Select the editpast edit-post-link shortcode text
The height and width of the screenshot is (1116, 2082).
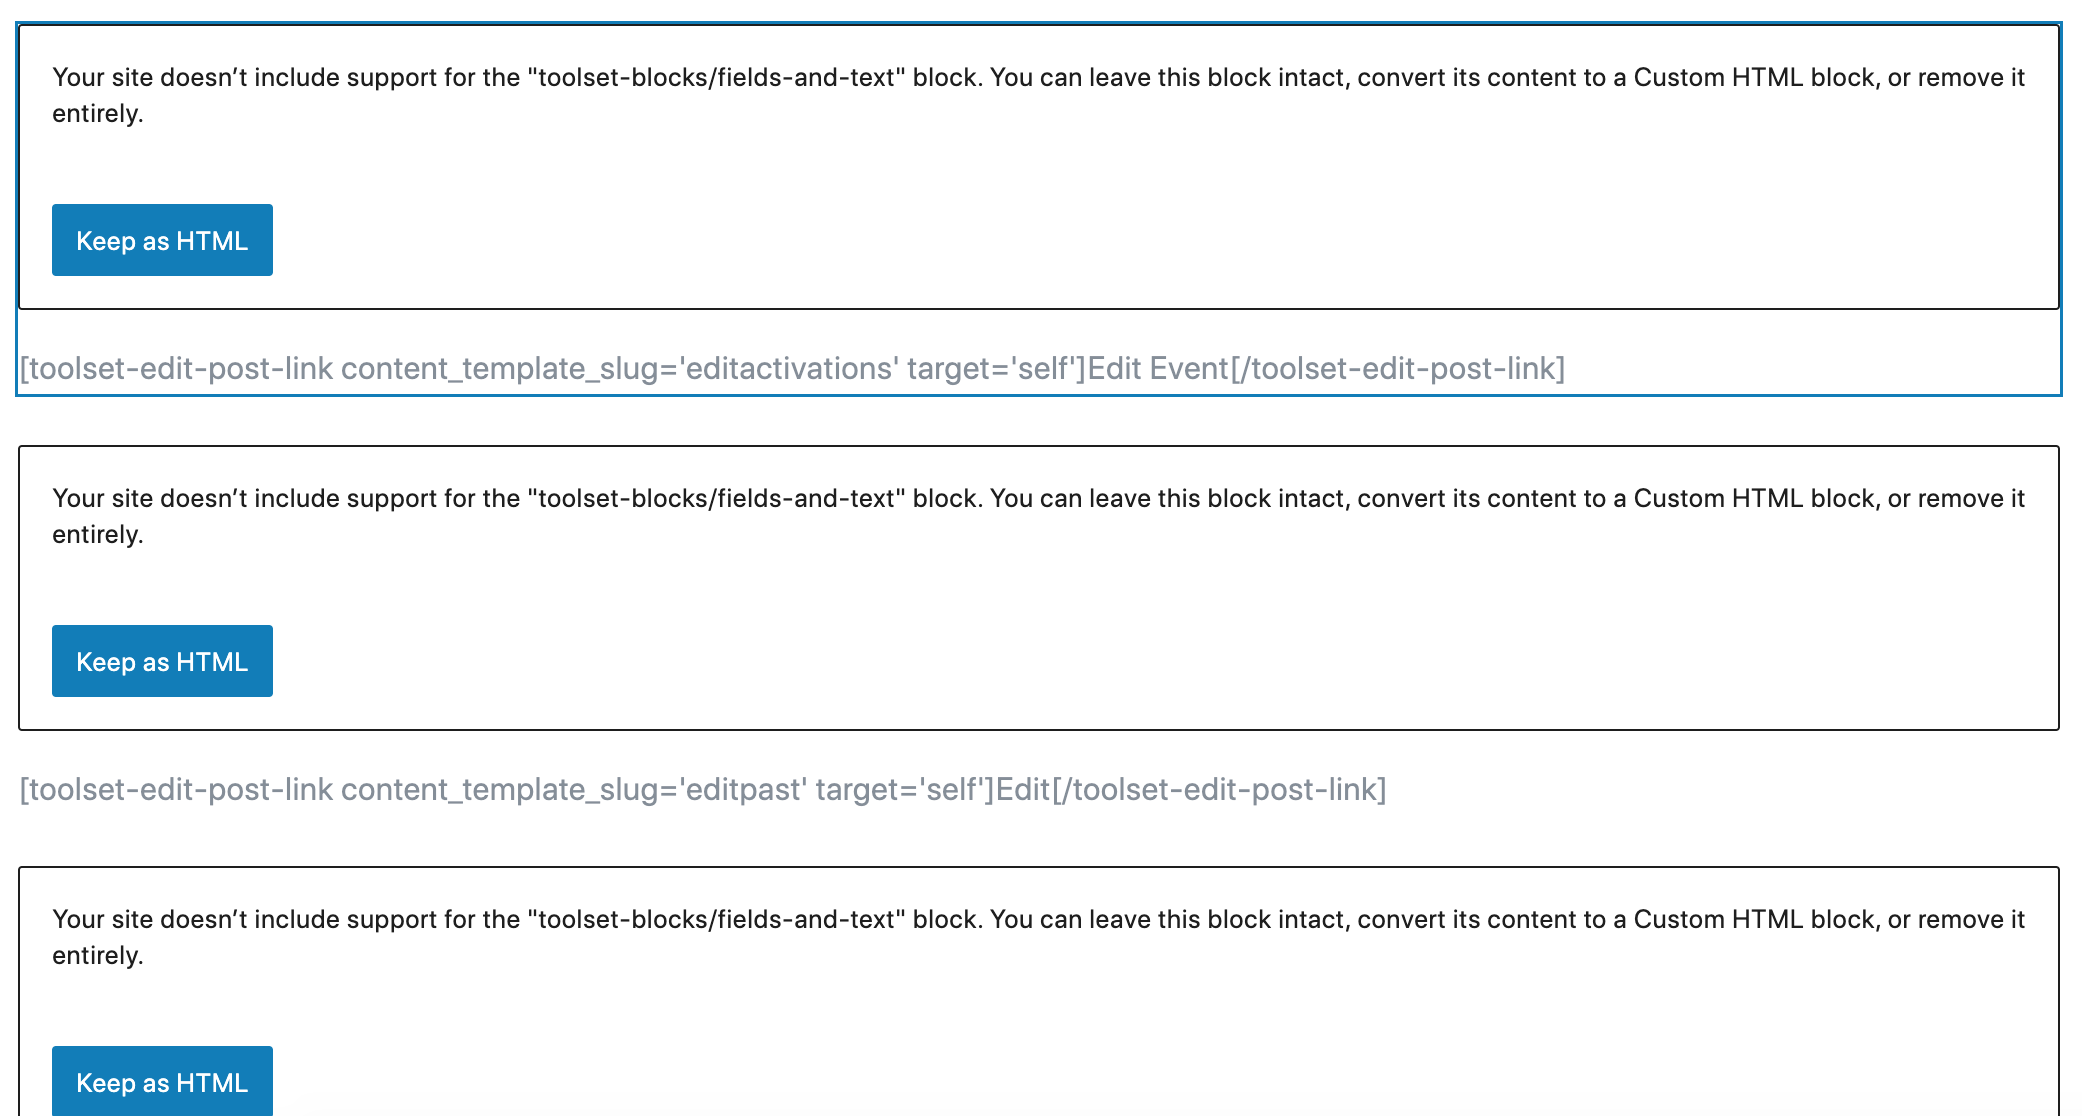coord(703,790)
